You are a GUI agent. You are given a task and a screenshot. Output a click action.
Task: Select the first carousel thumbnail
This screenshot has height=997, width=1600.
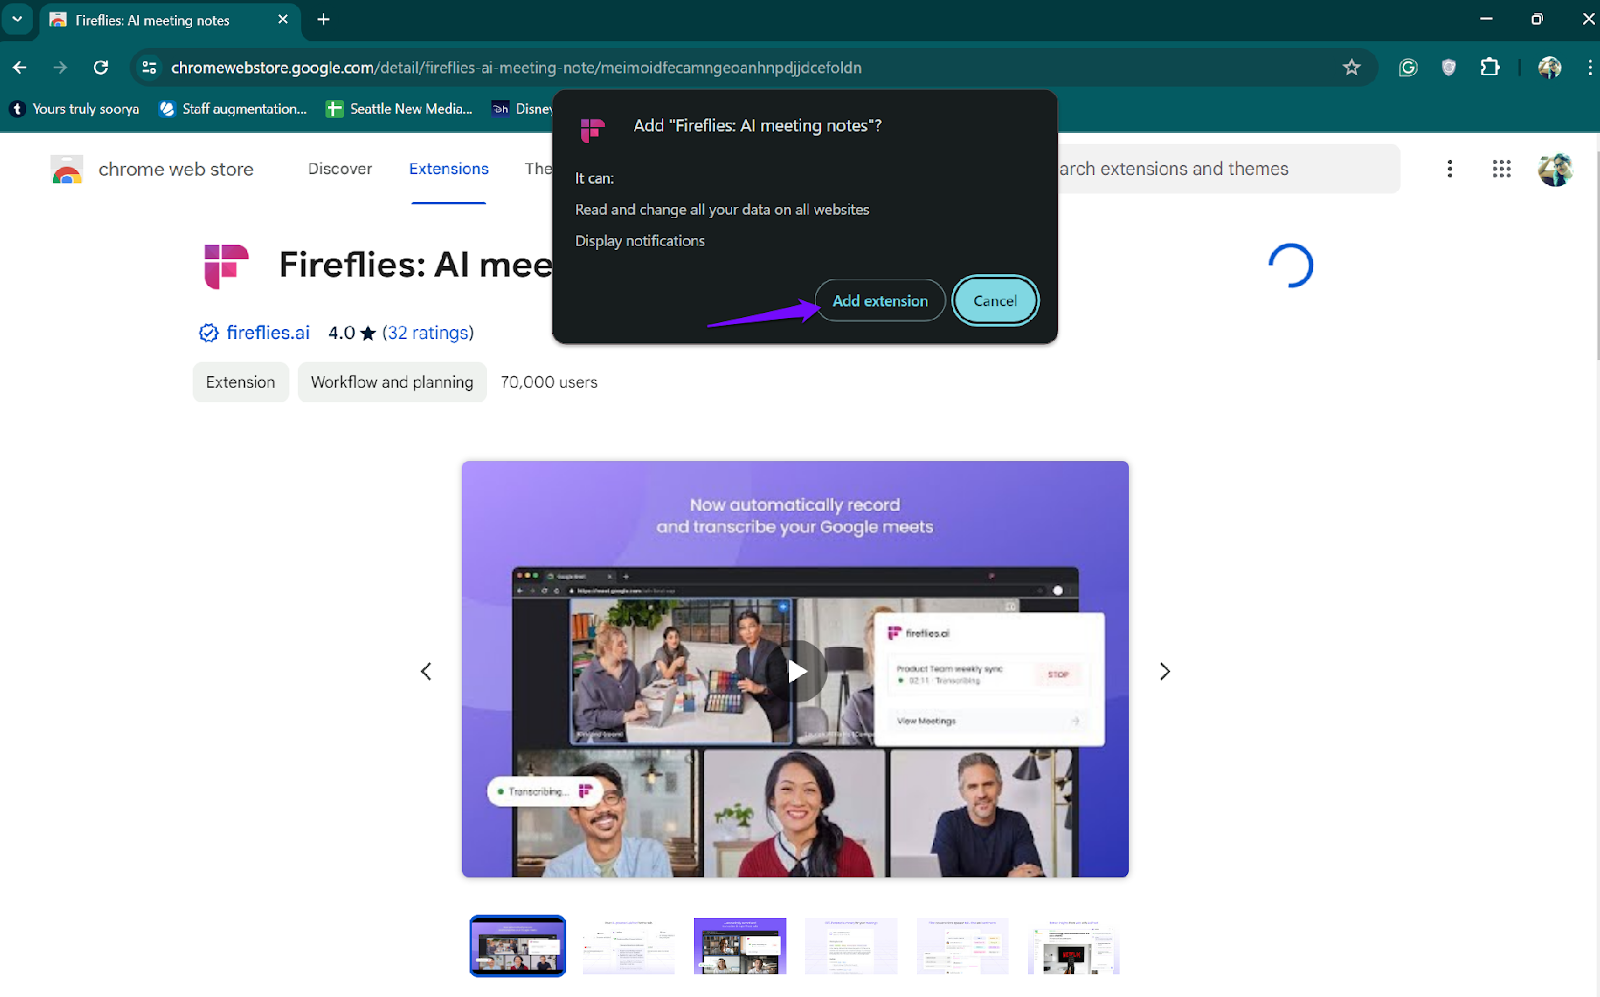[x=518, y=946]
